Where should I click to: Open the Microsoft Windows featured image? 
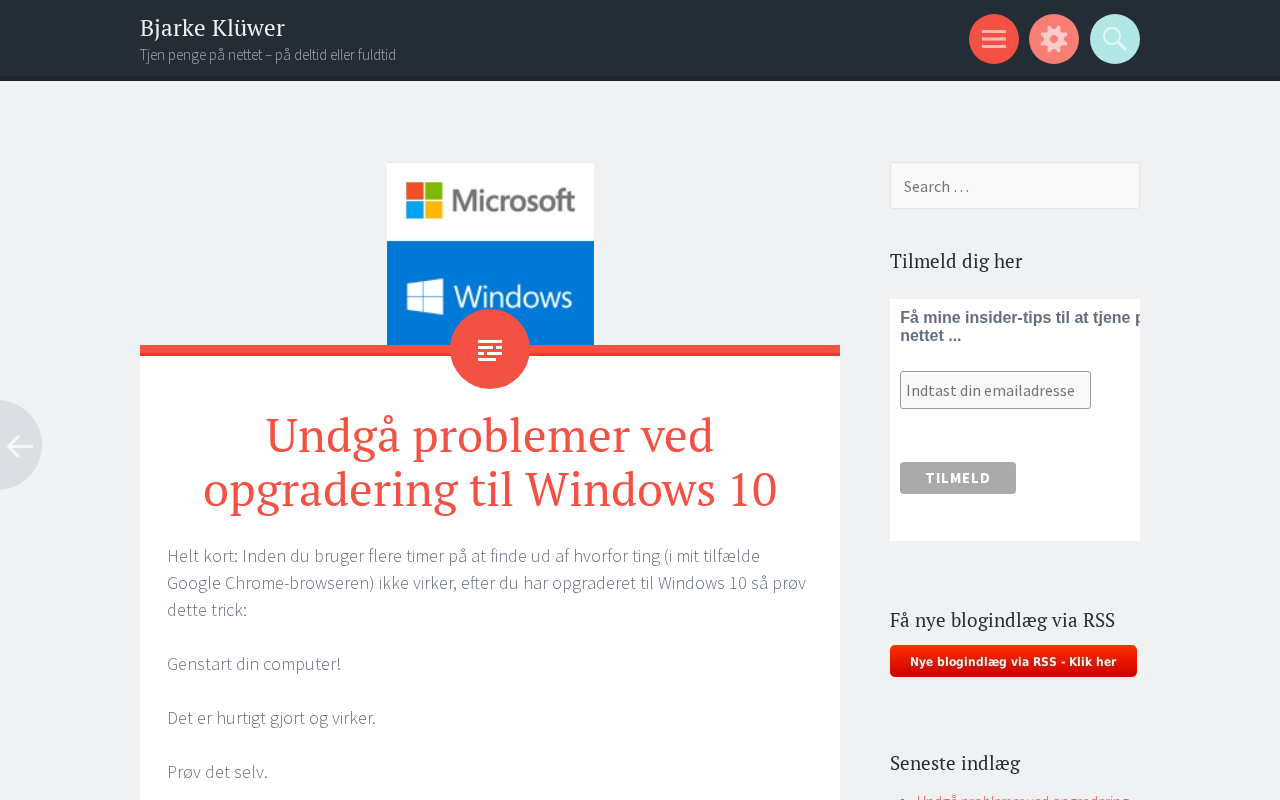490,254
